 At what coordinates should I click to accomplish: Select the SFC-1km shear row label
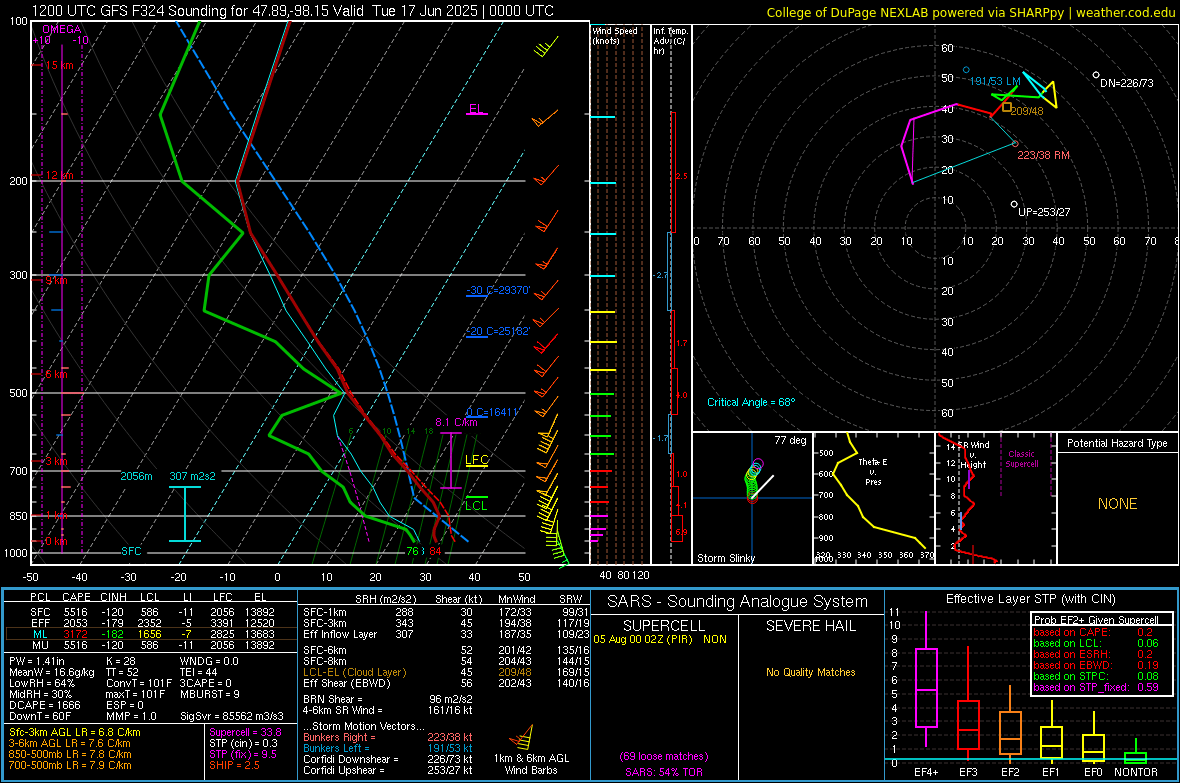pyautogui.click(x=325, y=612)
